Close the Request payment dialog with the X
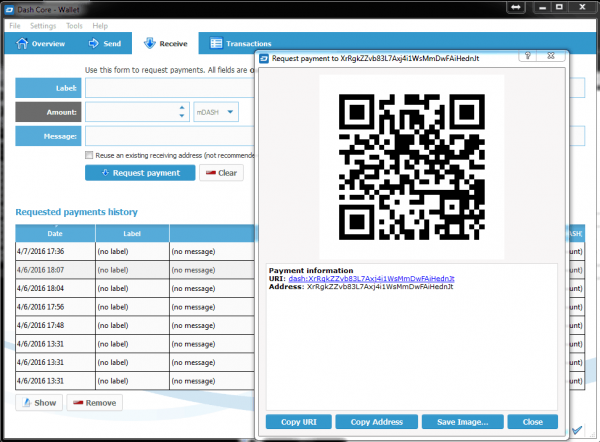The width and height of the screenshot is (600, 442). click(551, 56)
